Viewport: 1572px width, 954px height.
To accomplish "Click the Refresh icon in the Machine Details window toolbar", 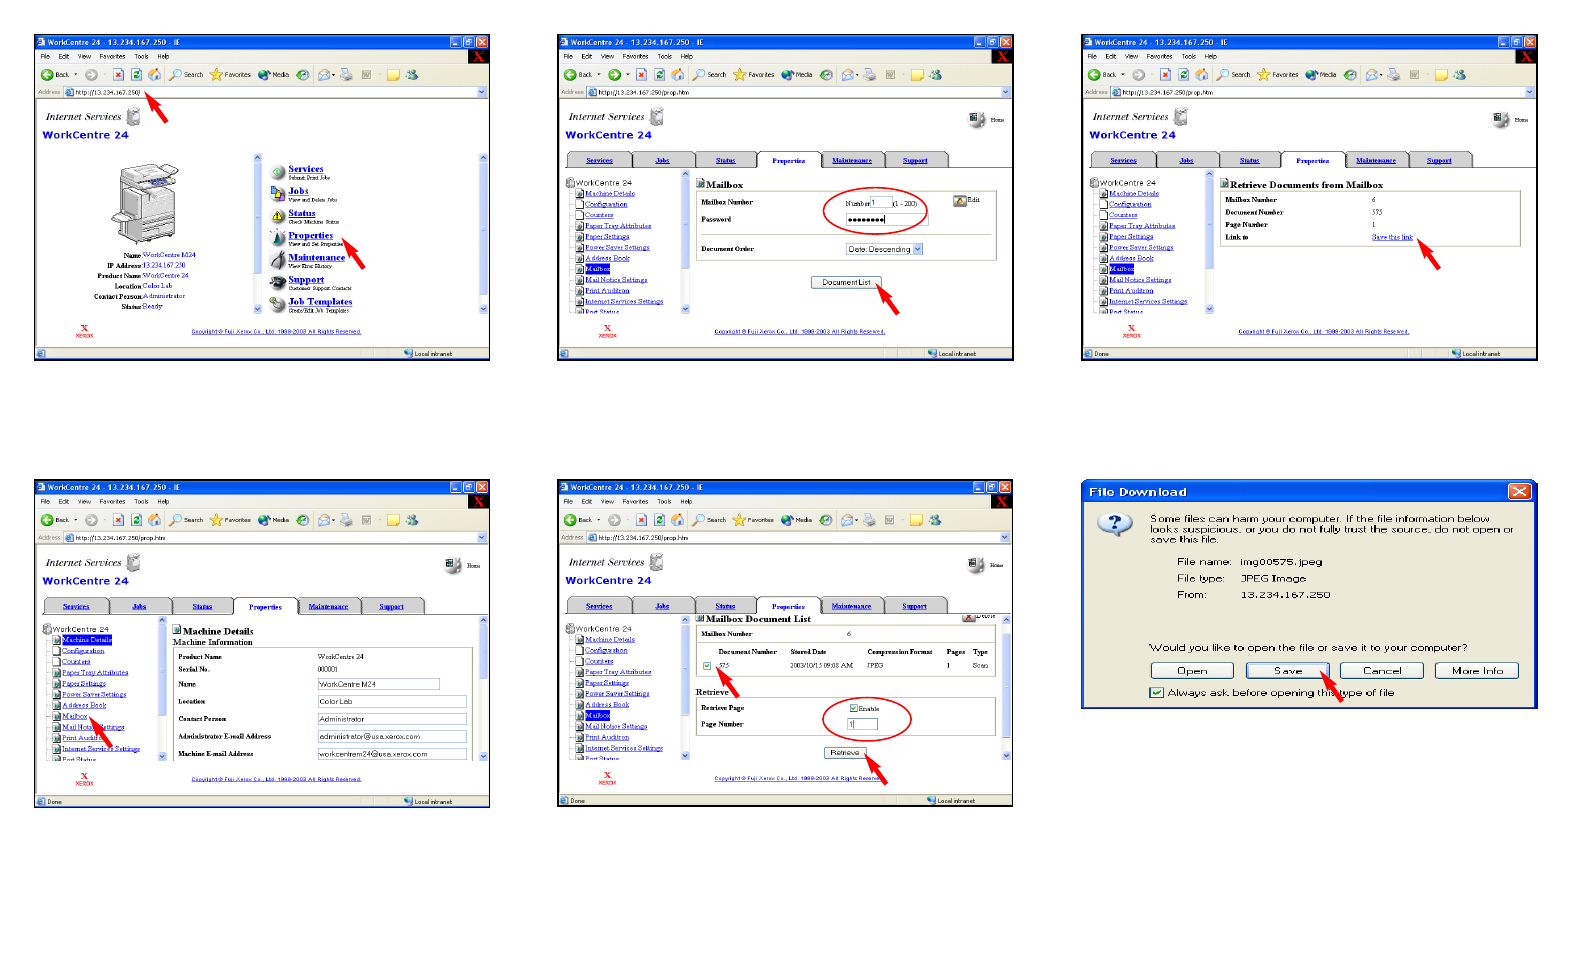I will (x=136, y=520).
